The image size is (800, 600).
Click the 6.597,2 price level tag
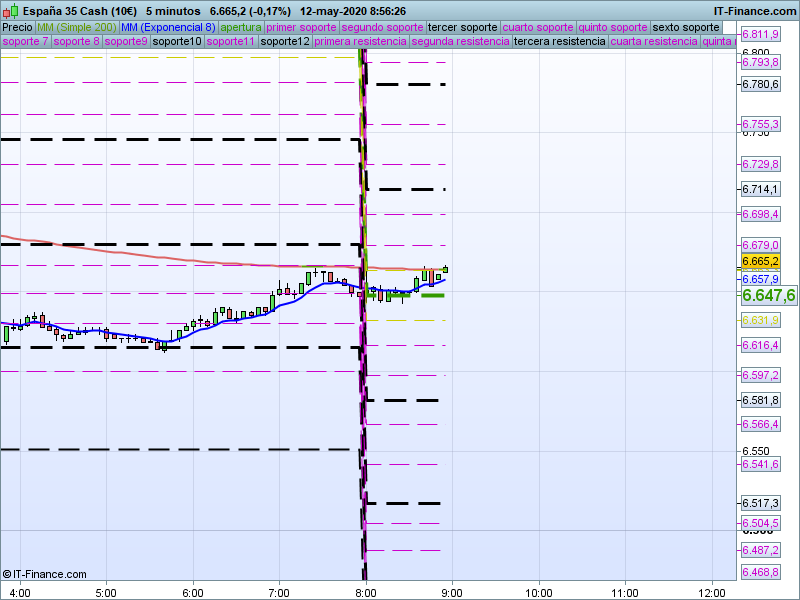[x=761, y=376]
